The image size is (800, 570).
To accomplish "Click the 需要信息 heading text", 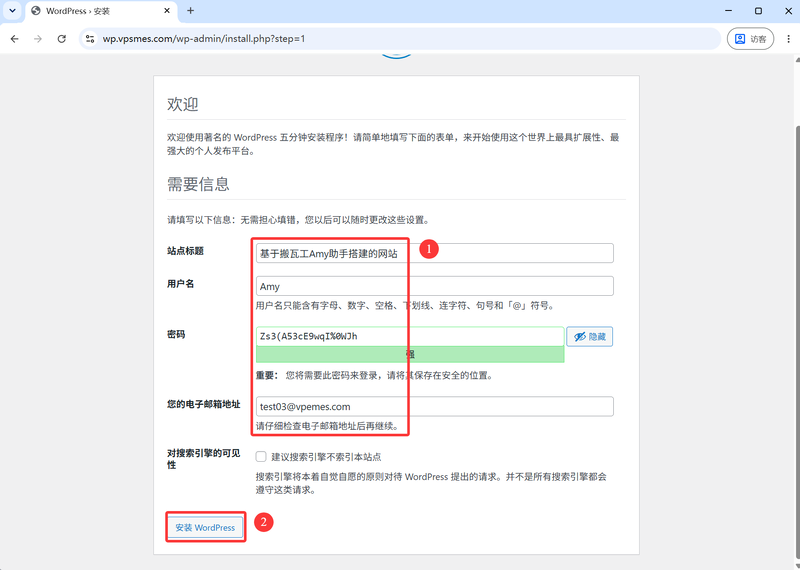I will point(198,184).
